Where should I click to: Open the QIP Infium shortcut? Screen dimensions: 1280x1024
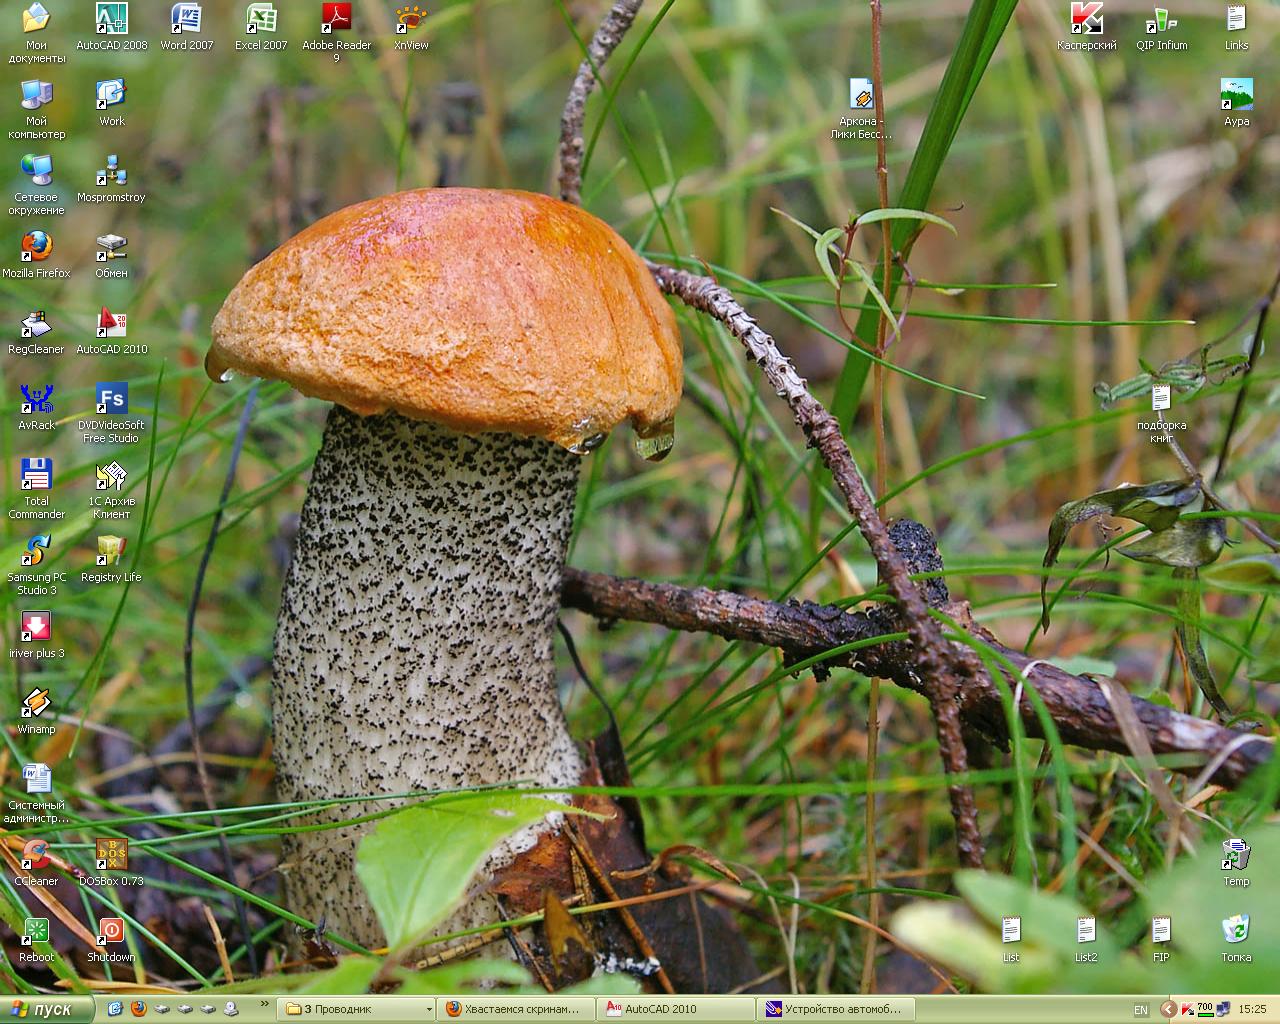point(1161,19)
